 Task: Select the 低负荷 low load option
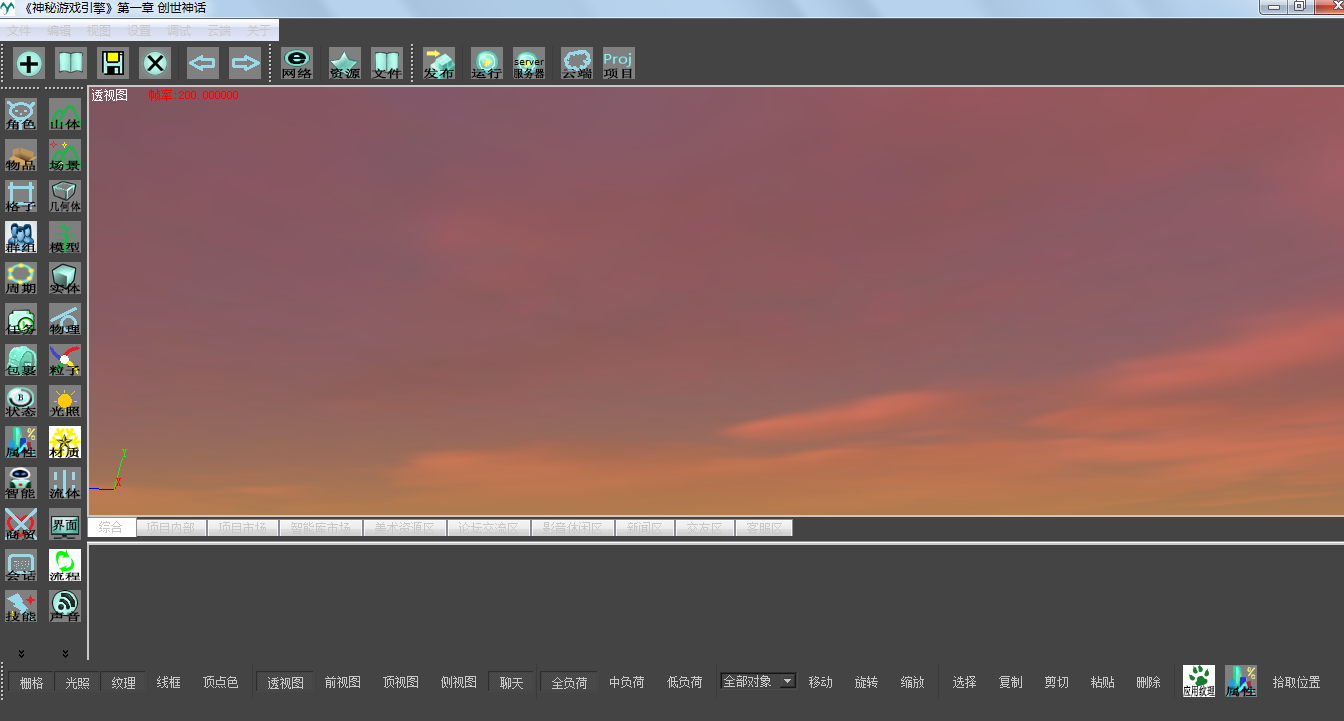click(685, 683)
